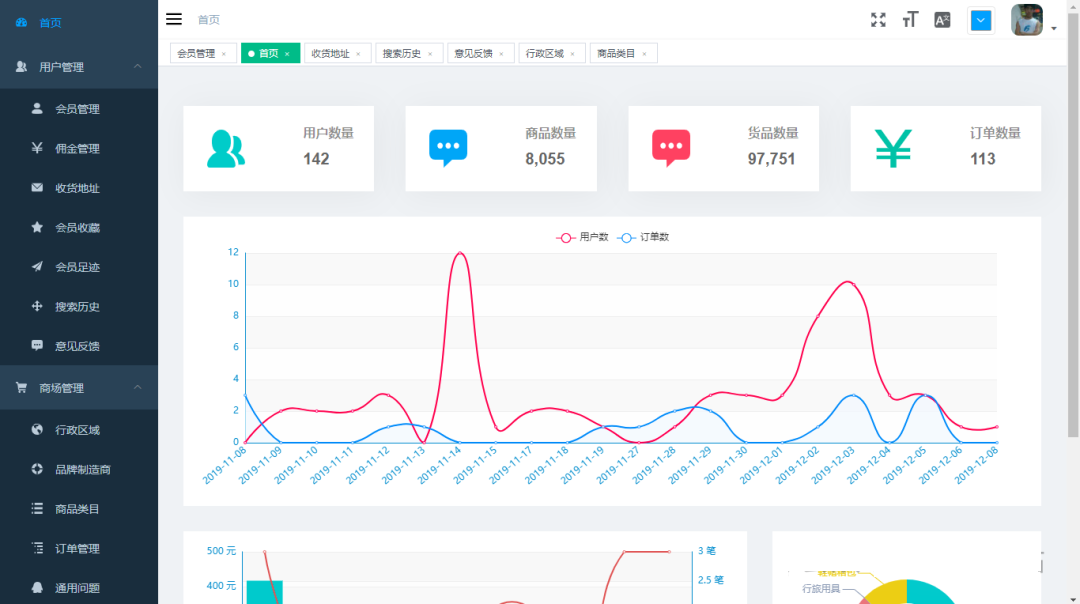Enter fullscreen mode via top icon
Screen dimensions: 1080x604
point(878,20)
